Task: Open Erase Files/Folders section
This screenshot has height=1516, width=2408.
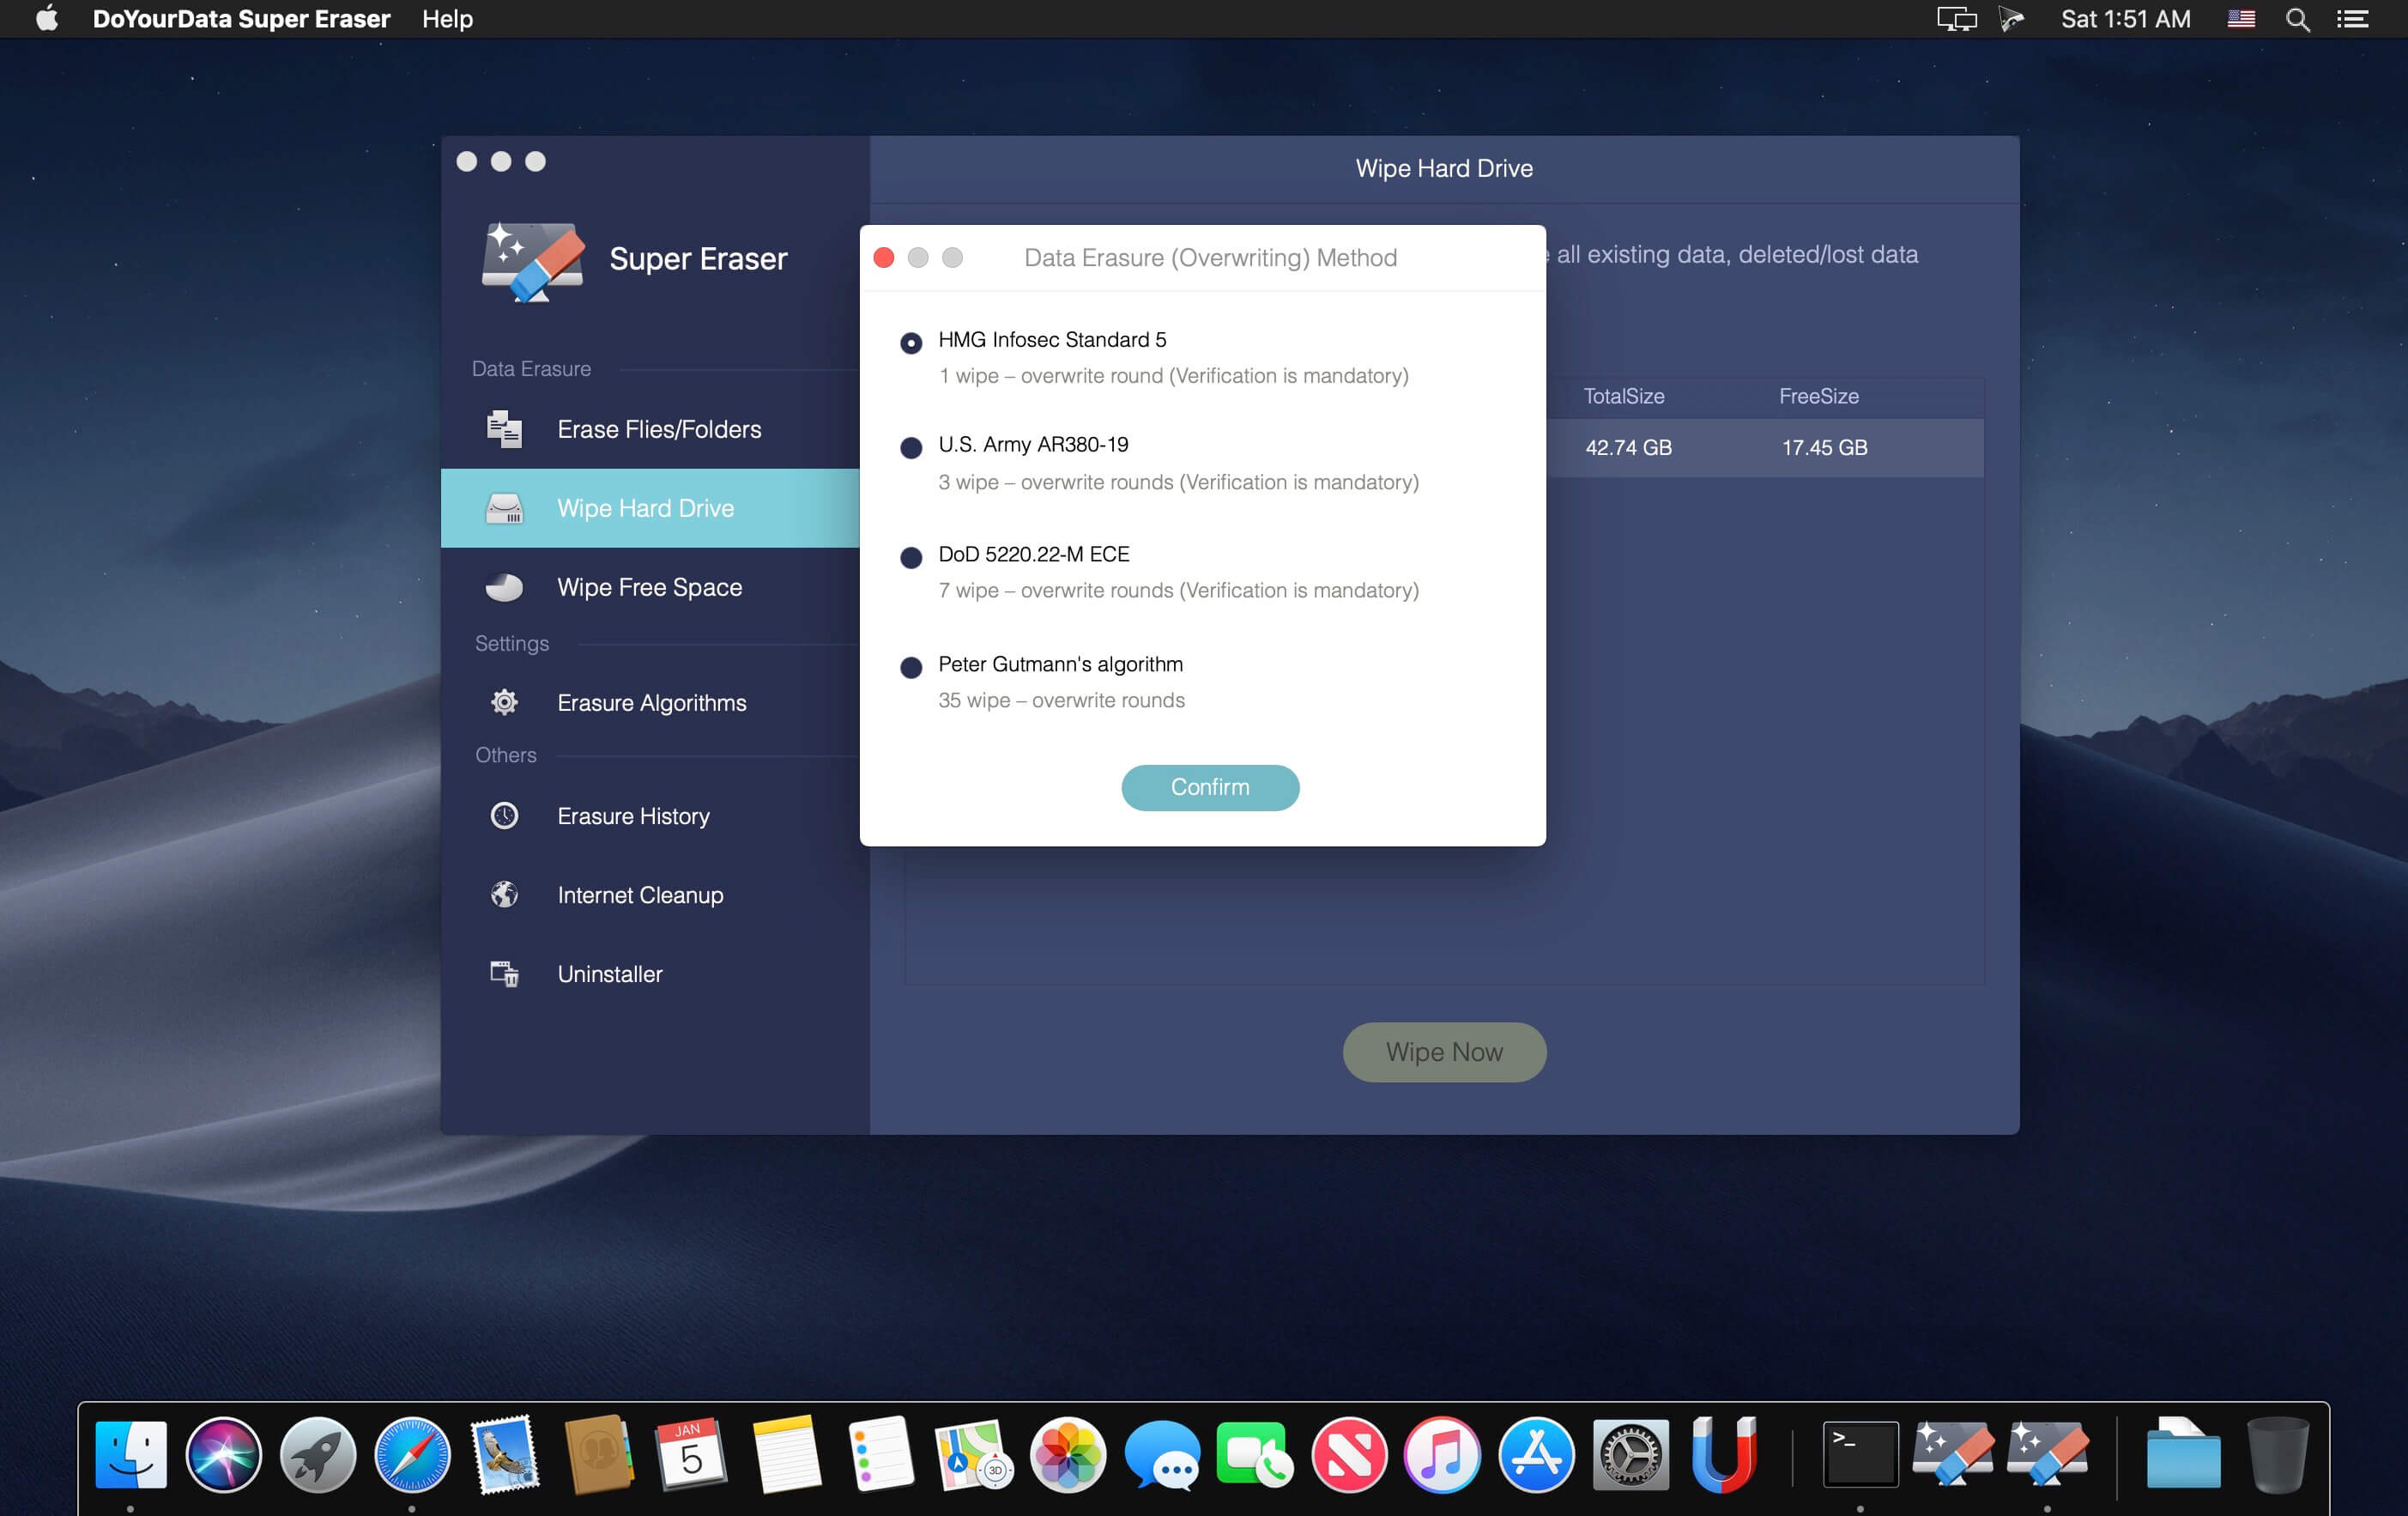Action: pyautogui.click(x=660, y=428)
